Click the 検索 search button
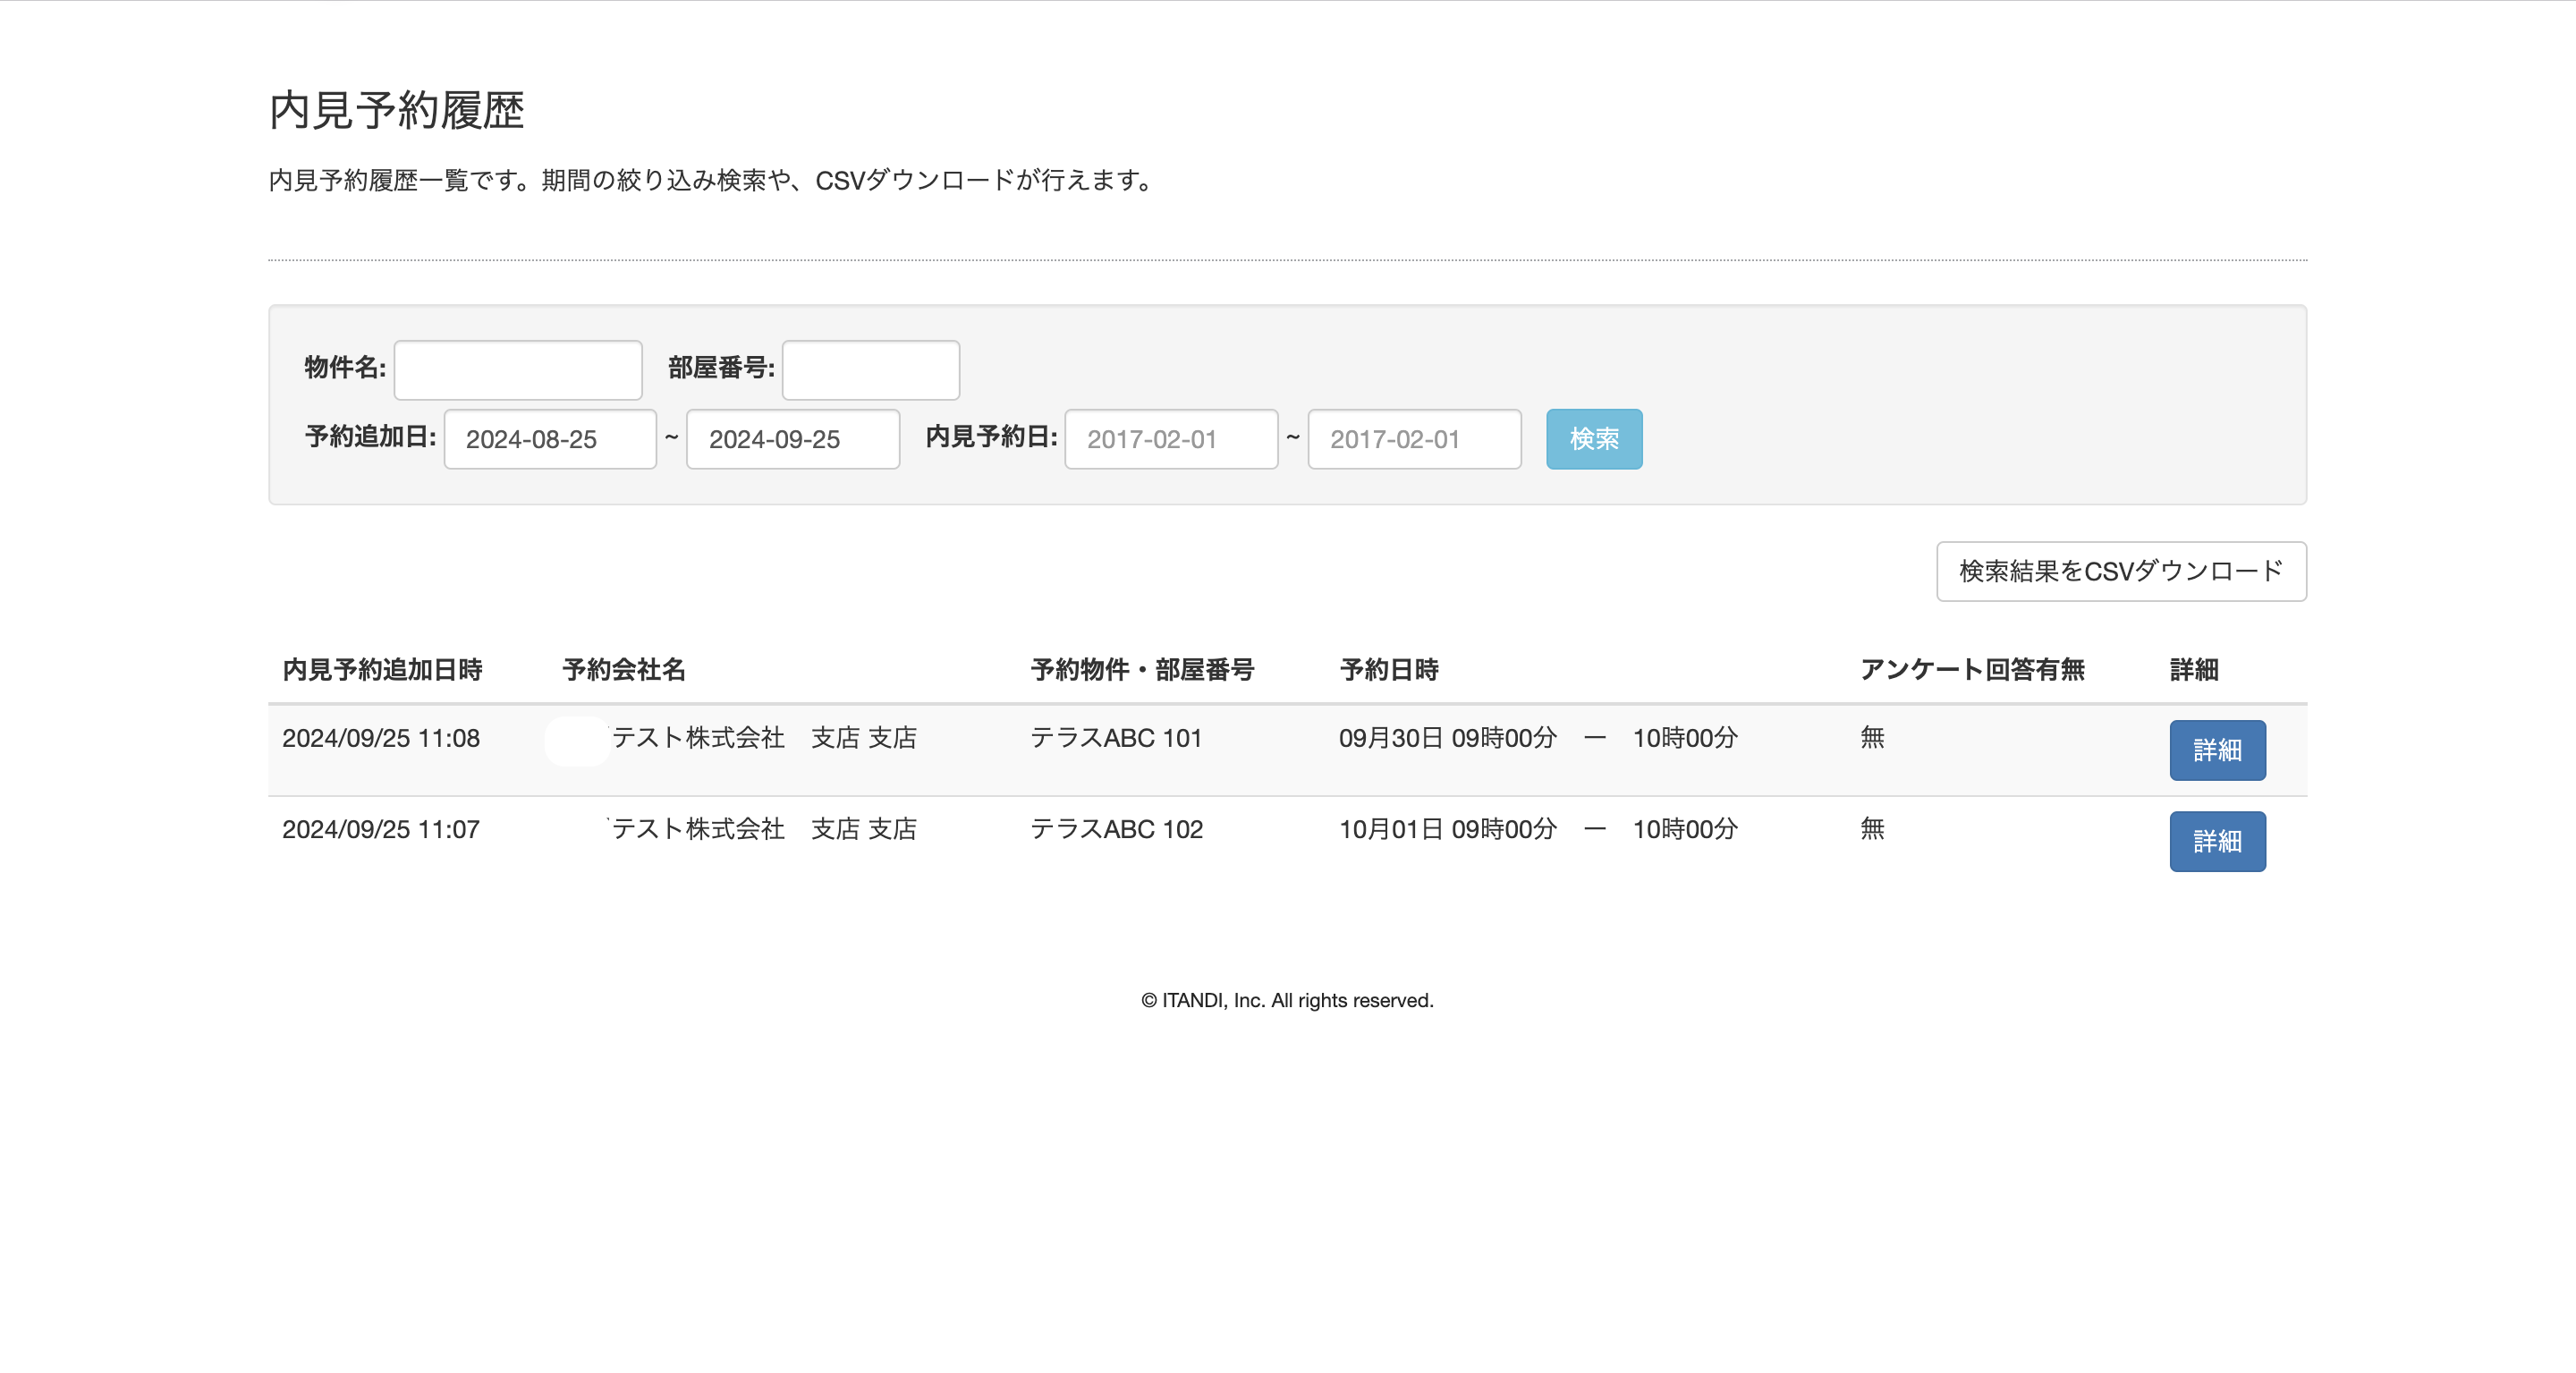Screen dimensions: 2576x1373 coord(1594,438)
